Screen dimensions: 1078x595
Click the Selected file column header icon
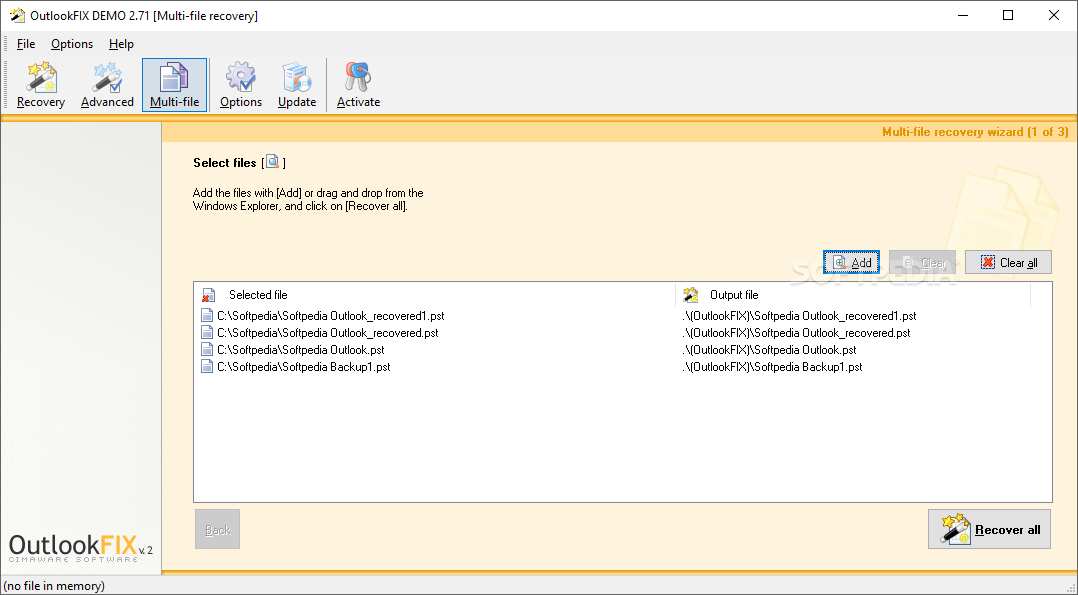point(209,295)
